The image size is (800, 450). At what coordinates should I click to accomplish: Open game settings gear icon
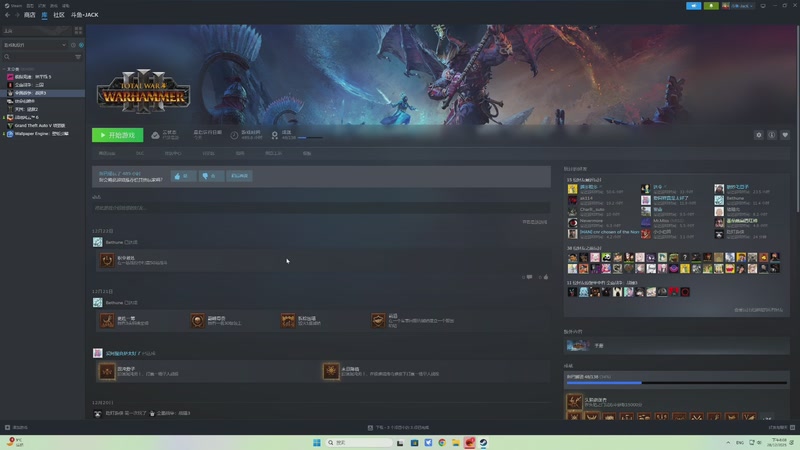click(759, 135)
